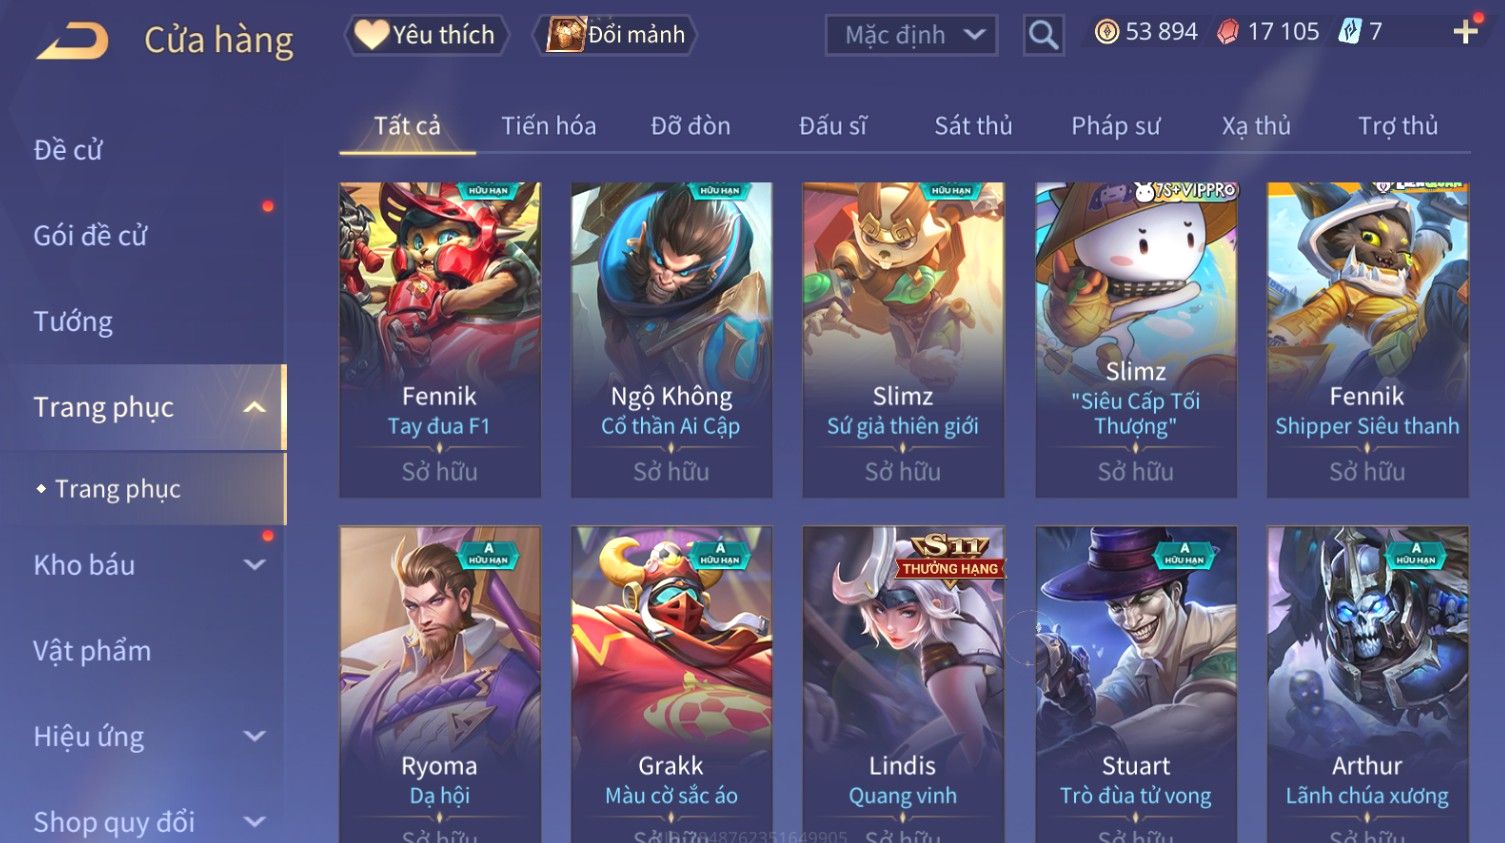1505x843 pixels.
Task: Open Đổi mảnh shard exchange
Action: (x=617, y=35)
